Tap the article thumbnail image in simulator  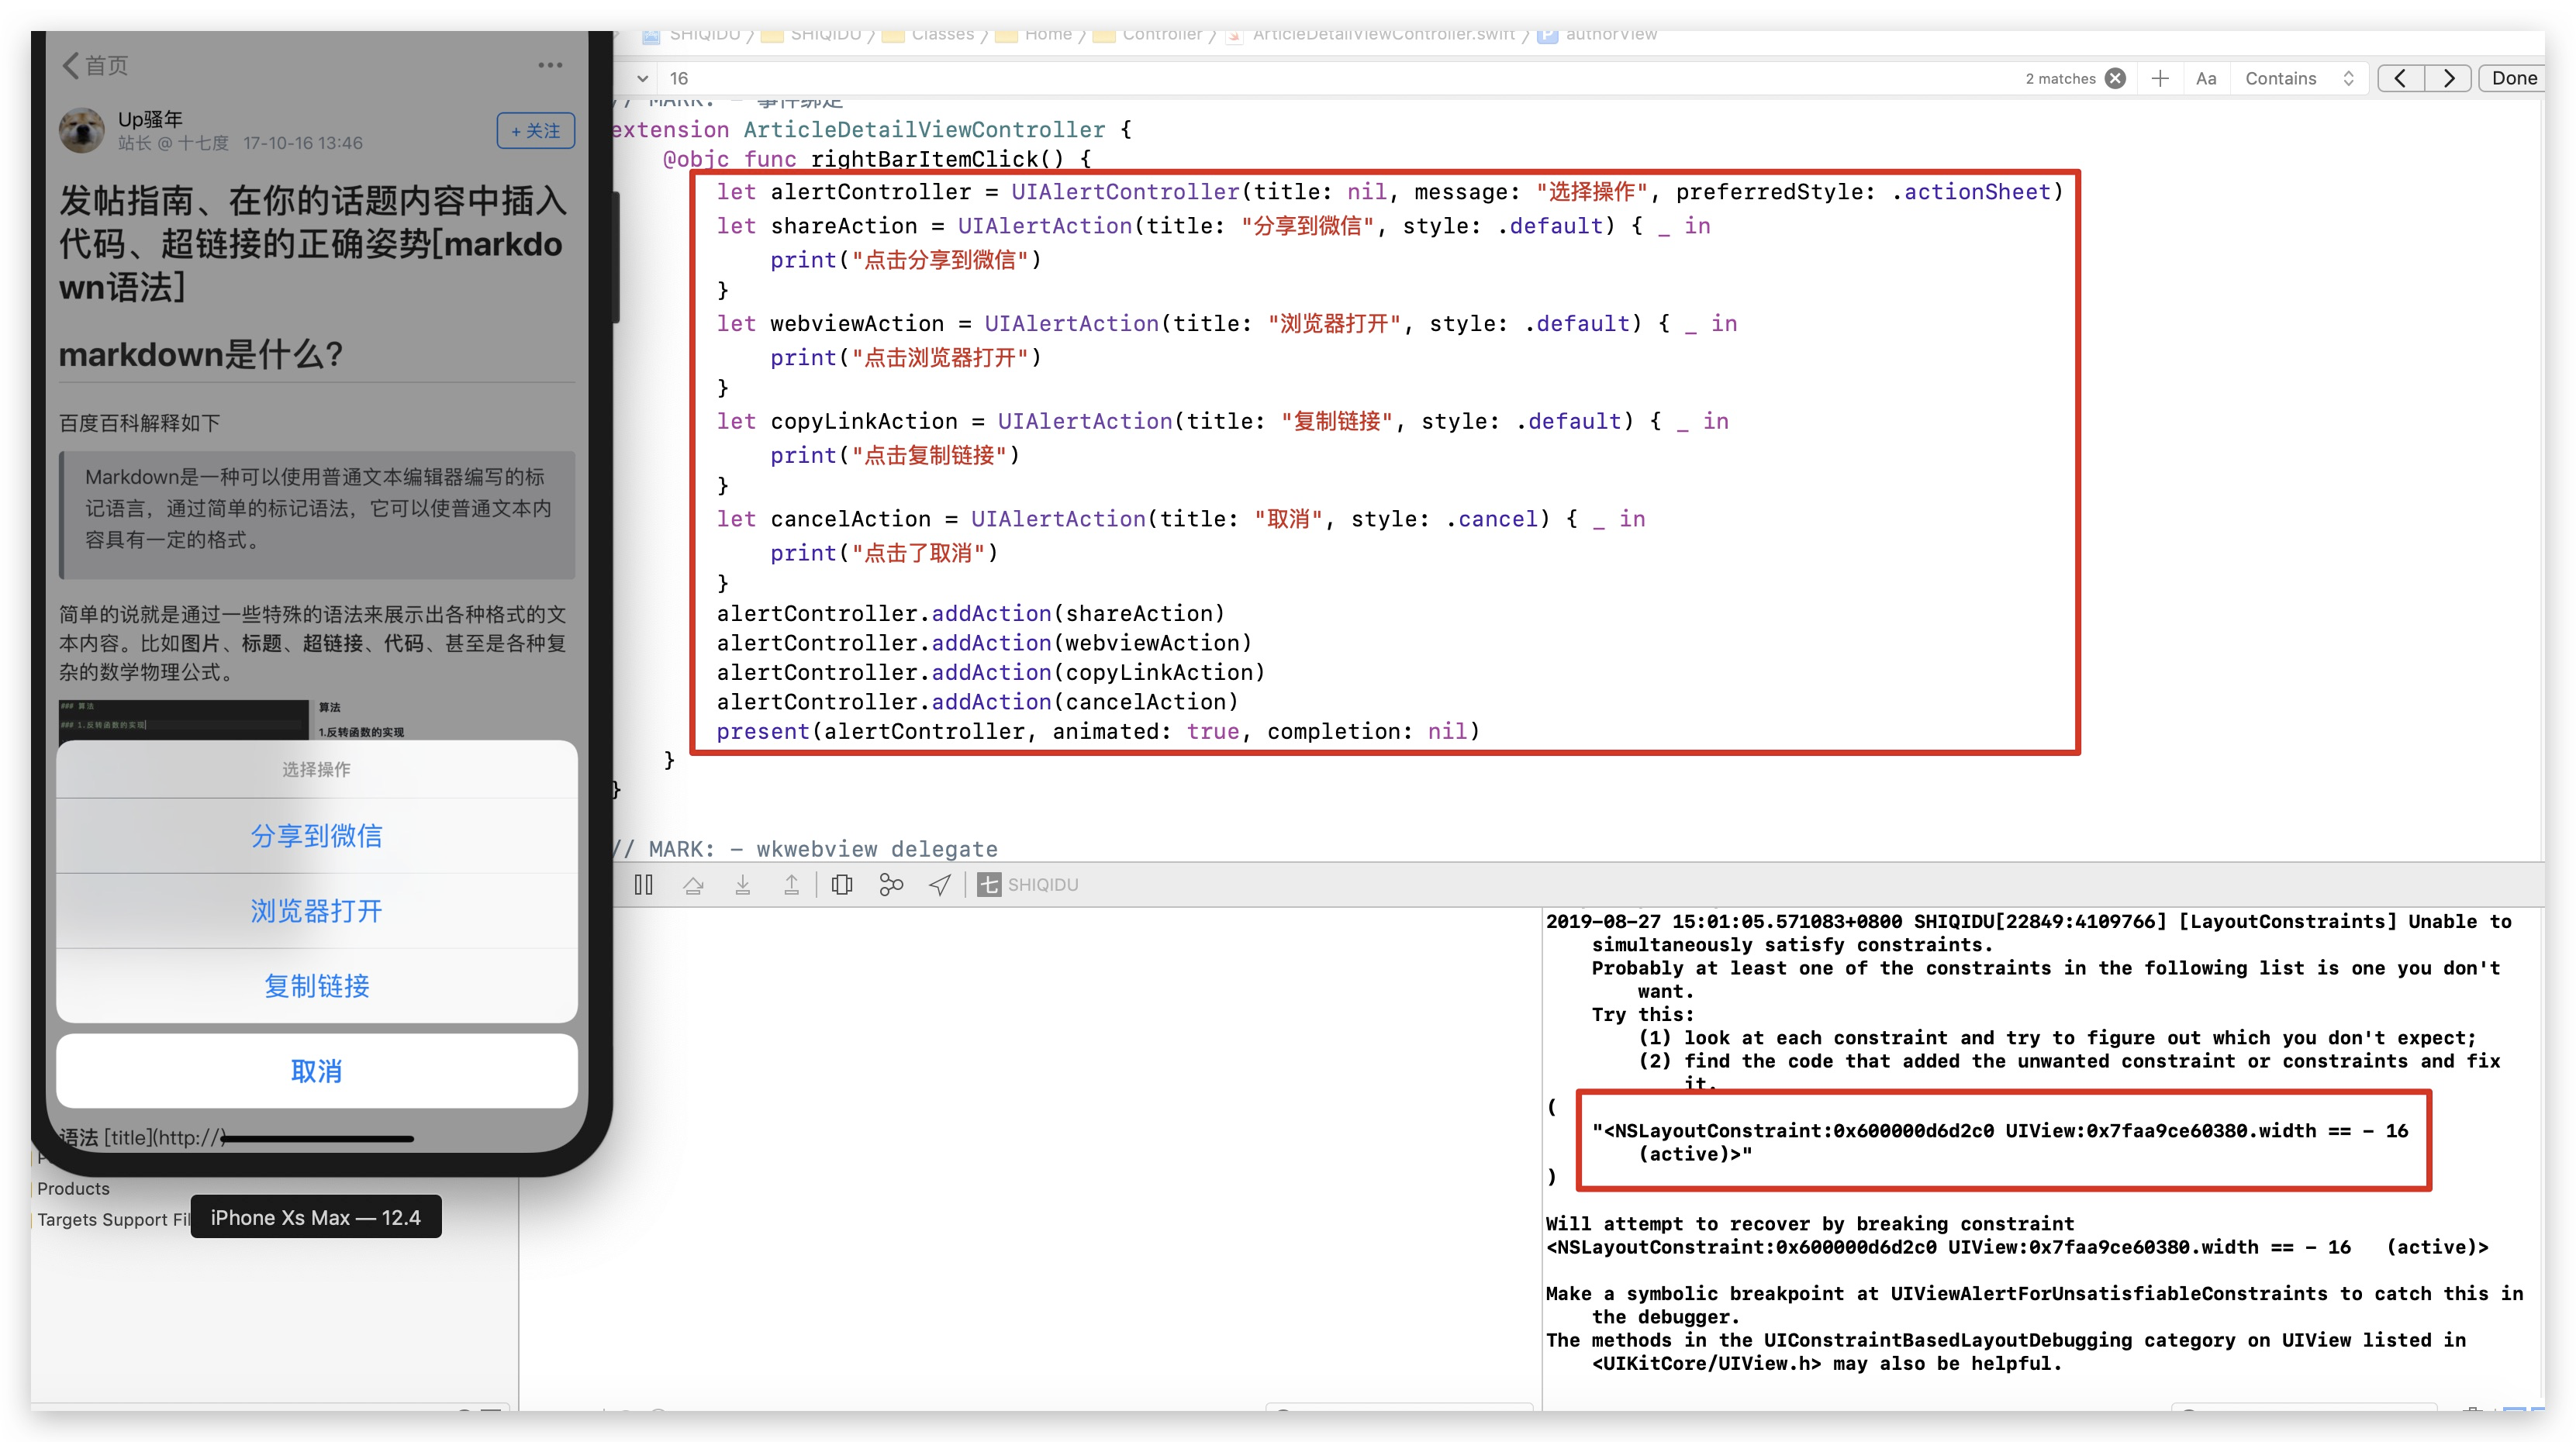[x=183, y=719]
